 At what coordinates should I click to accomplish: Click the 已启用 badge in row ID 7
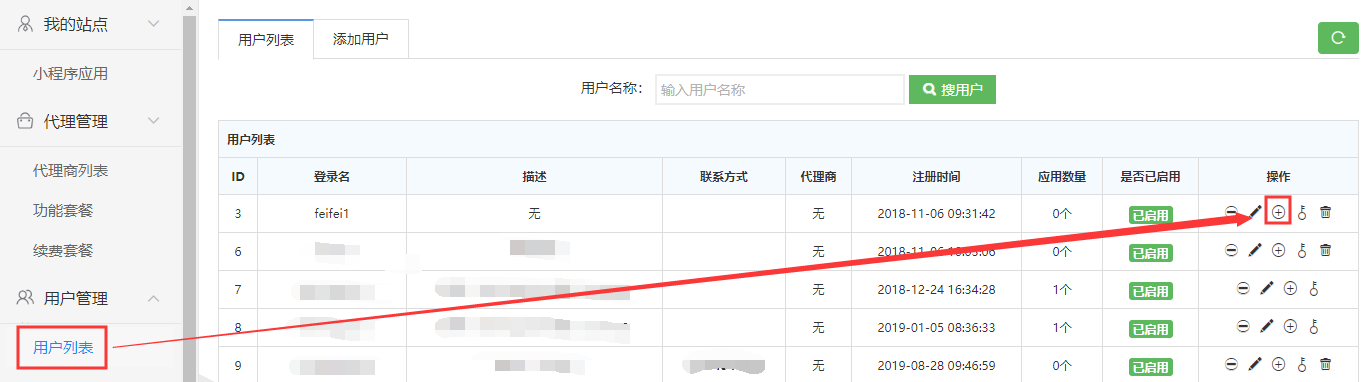click(x=1150, y=291)
